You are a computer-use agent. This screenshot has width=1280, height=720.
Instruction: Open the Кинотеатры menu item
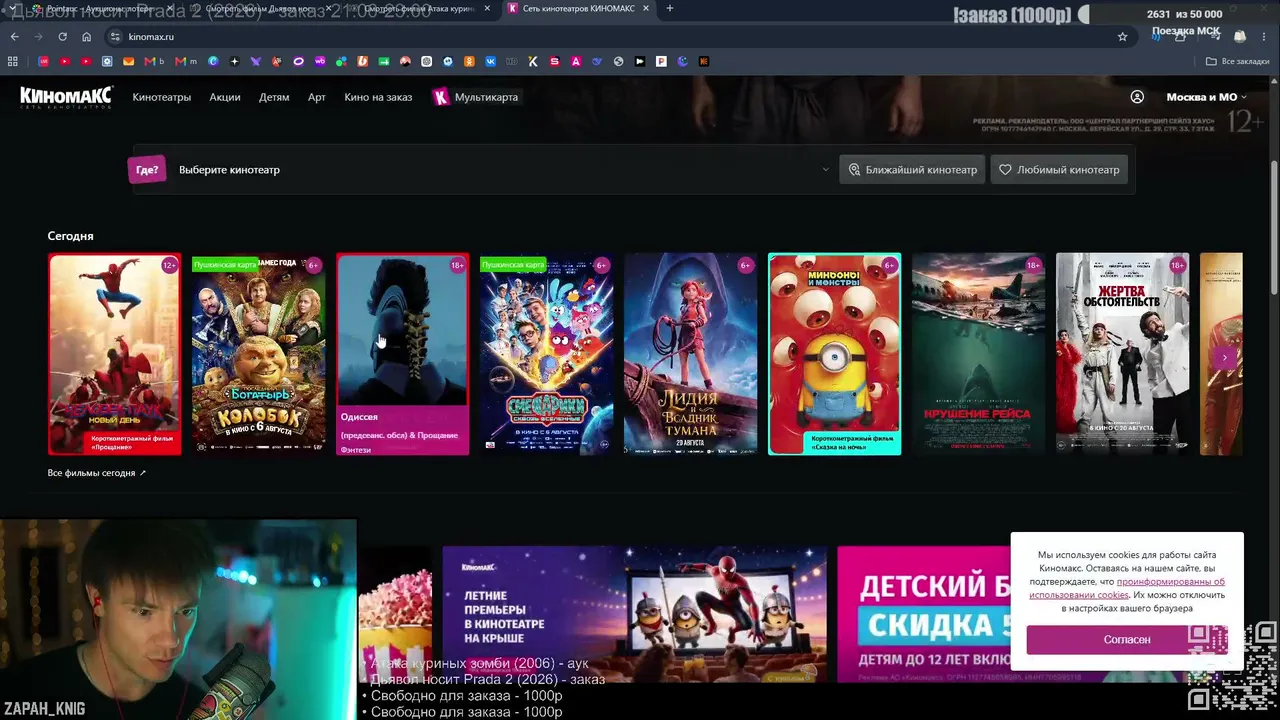pos(161,97)
